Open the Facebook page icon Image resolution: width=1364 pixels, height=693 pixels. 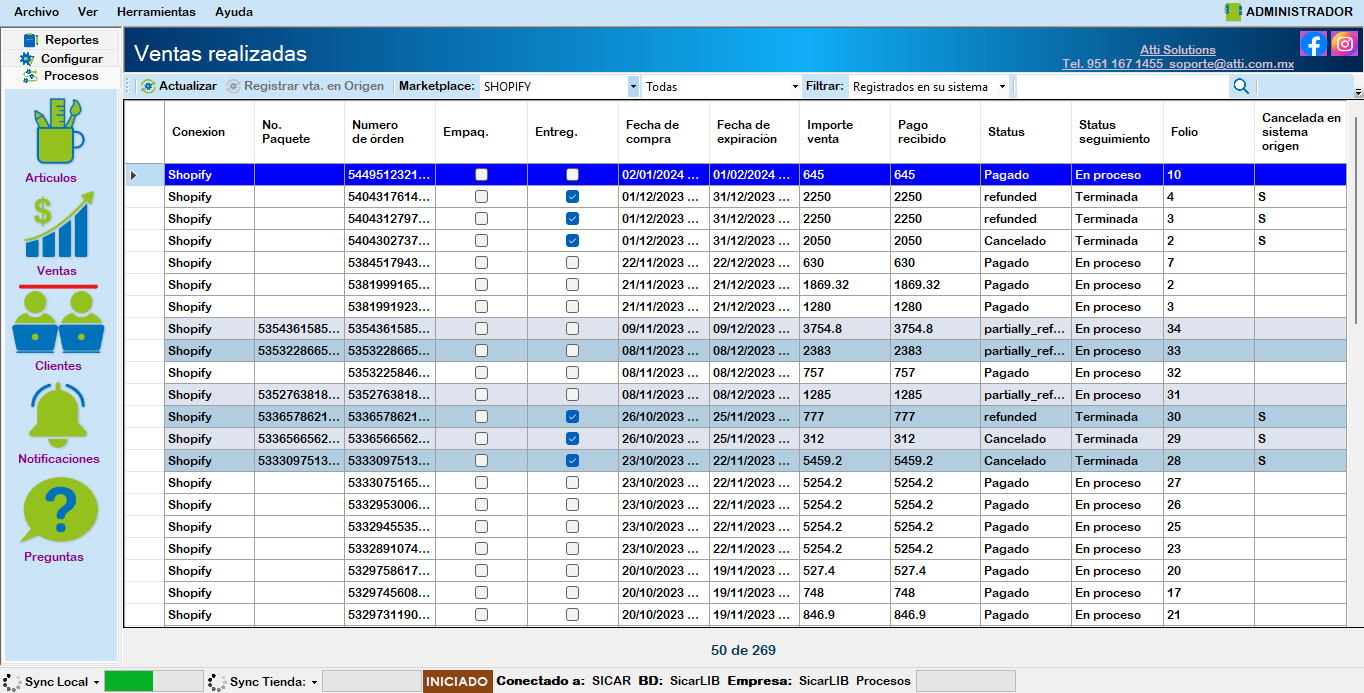[x=1313, y=44]
